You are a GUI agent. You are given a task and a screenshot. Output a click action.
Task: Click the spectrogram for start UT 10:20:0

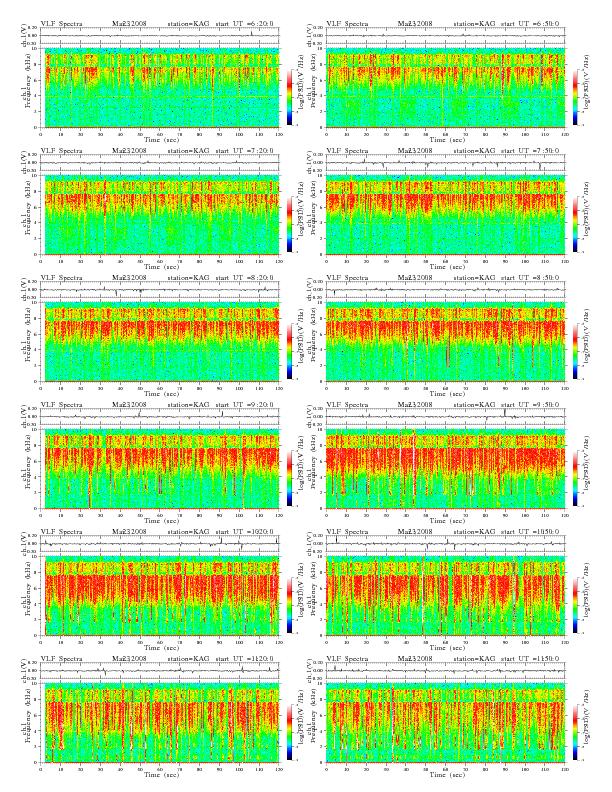pyautogui.click(x=160, y=596)
